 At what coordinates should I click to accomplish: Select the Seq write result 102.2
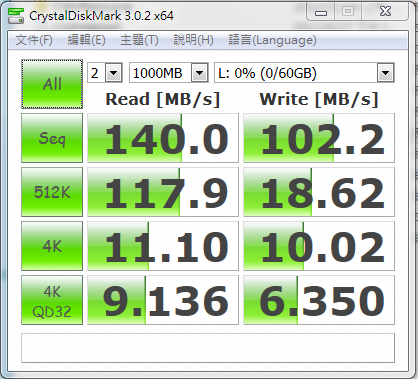pos(319,138)
